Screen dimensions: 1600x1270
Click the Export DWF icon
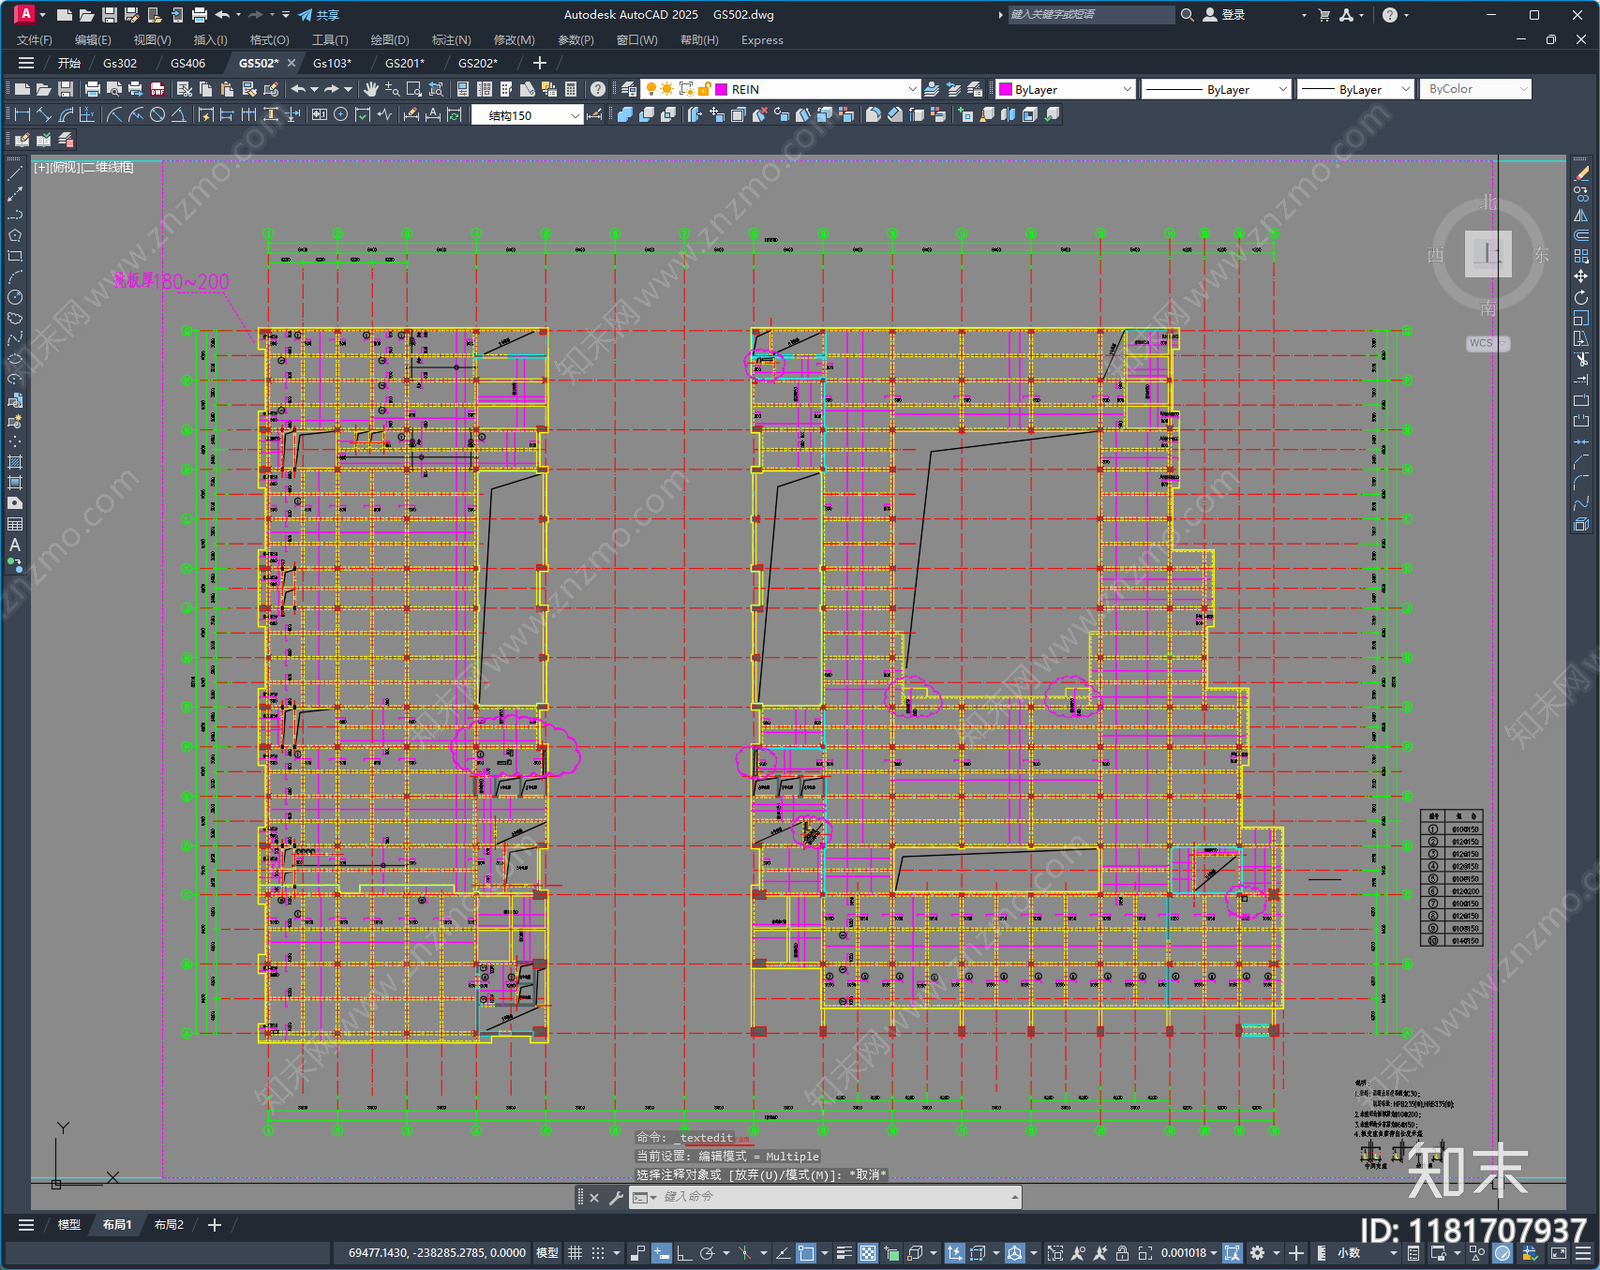[x=157, y=89]
